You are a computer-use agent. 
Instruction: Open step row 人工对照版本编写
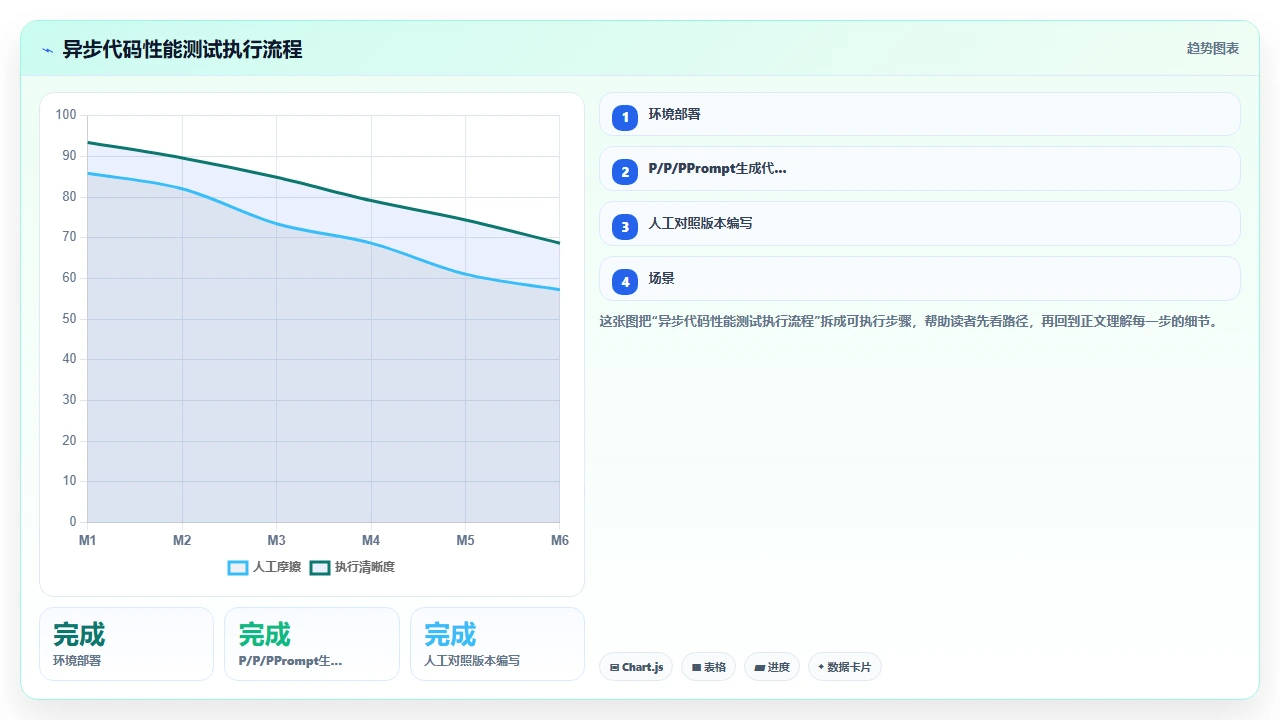(919, 224)
